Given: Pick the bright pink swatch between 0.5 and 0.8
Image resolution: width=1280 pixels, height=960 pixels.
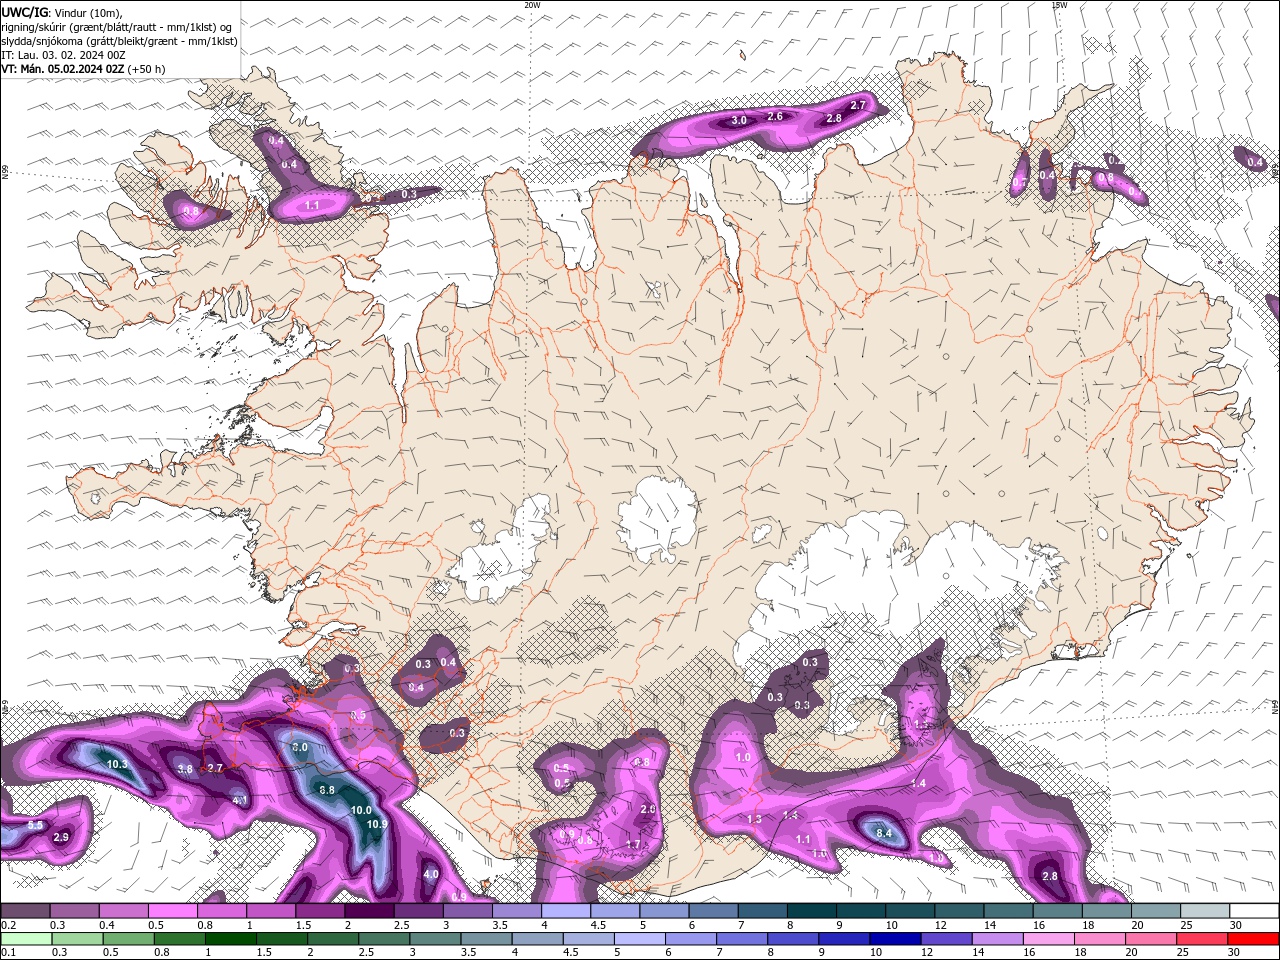Looking at the screenshot, I should (x=172, y=911).
